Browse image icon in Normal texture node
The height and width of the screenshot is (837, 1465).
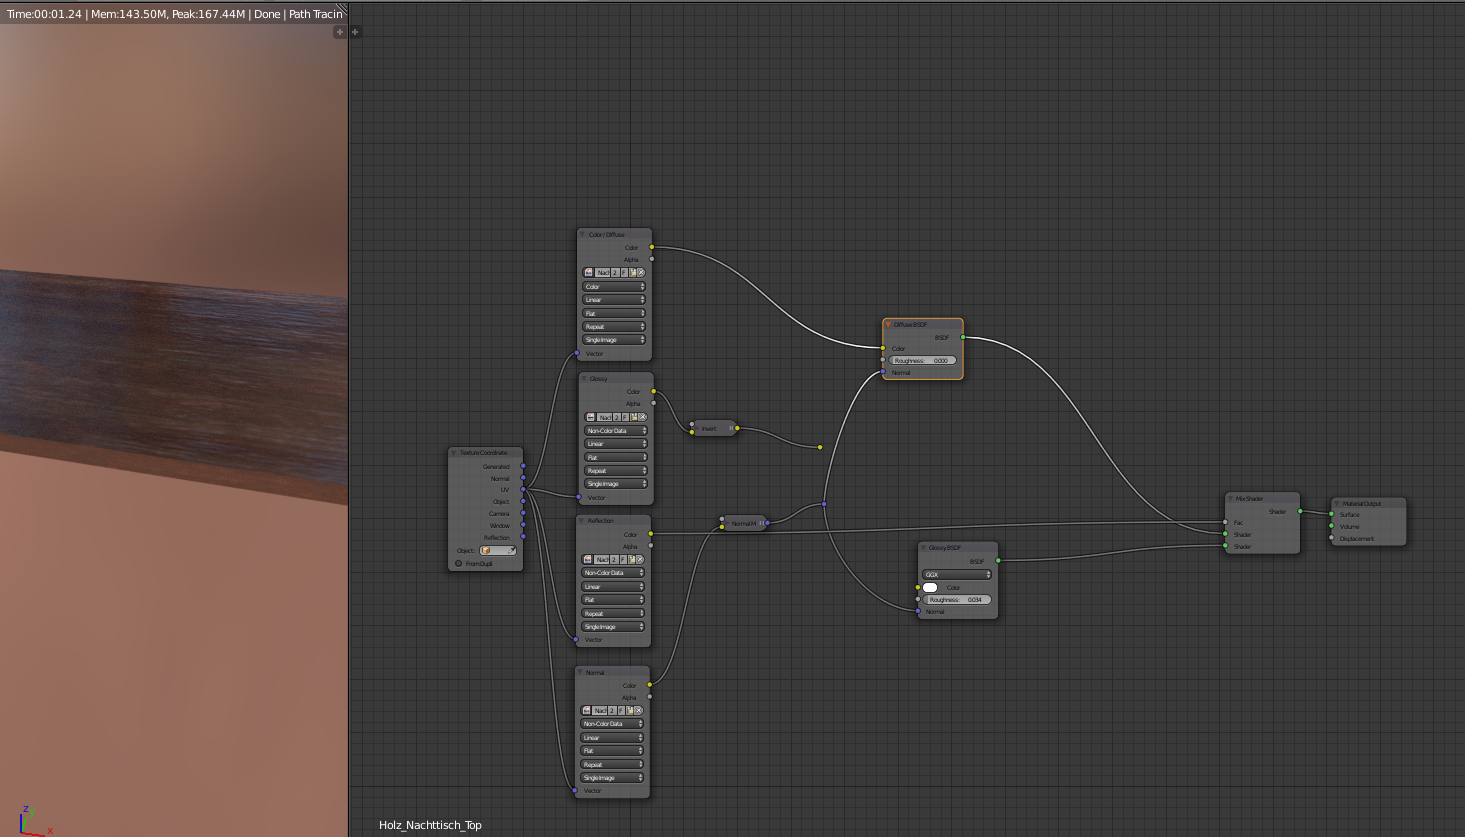[x=587, y=710]
